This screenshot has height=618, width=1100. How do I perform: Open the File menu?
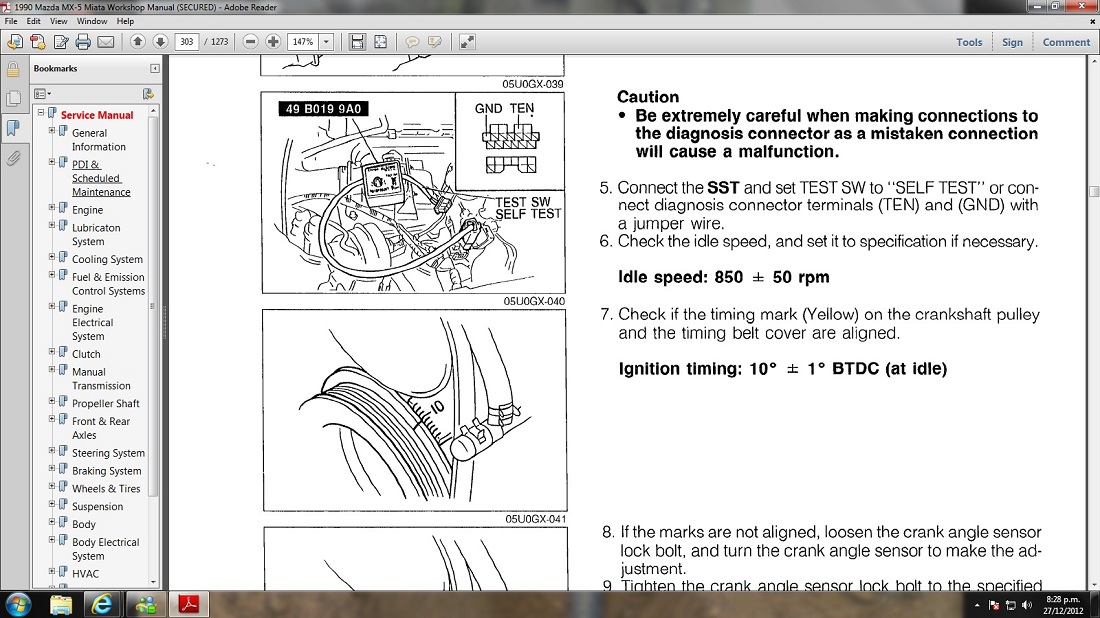(x=11, y=21)
